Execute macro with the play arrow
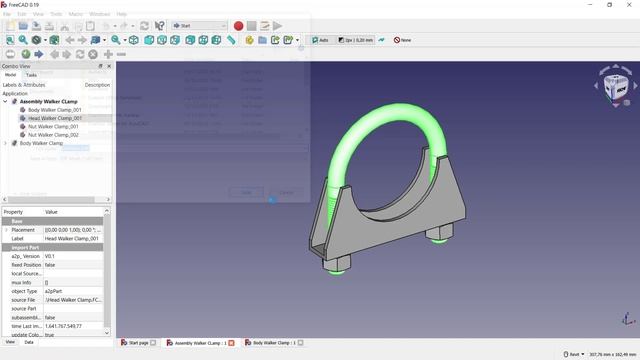The height and width of the screenshot is (360, 640). [x=278, y=26]
